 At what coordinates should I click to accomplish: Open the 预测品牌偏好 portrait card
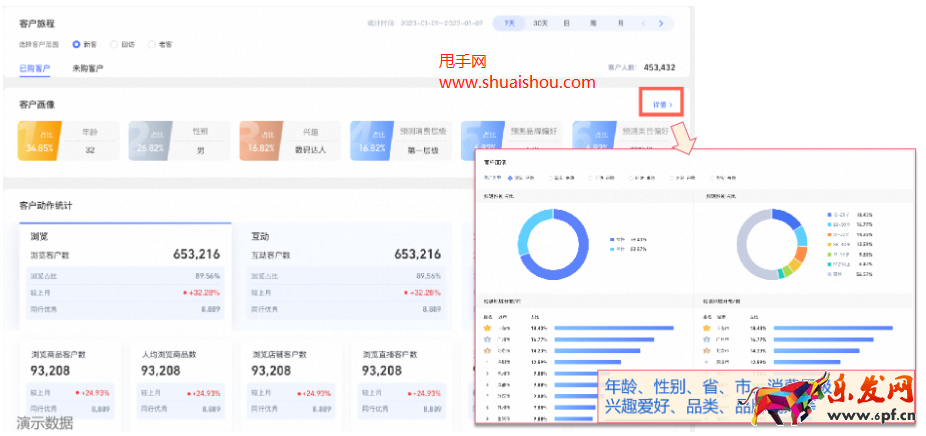(x=511, y=134)
